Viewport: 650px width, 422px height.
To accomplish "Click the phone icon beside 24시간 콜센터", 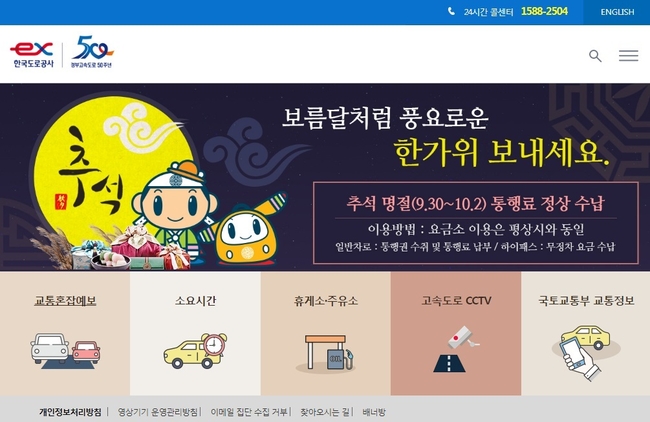I will coord(451,12).
